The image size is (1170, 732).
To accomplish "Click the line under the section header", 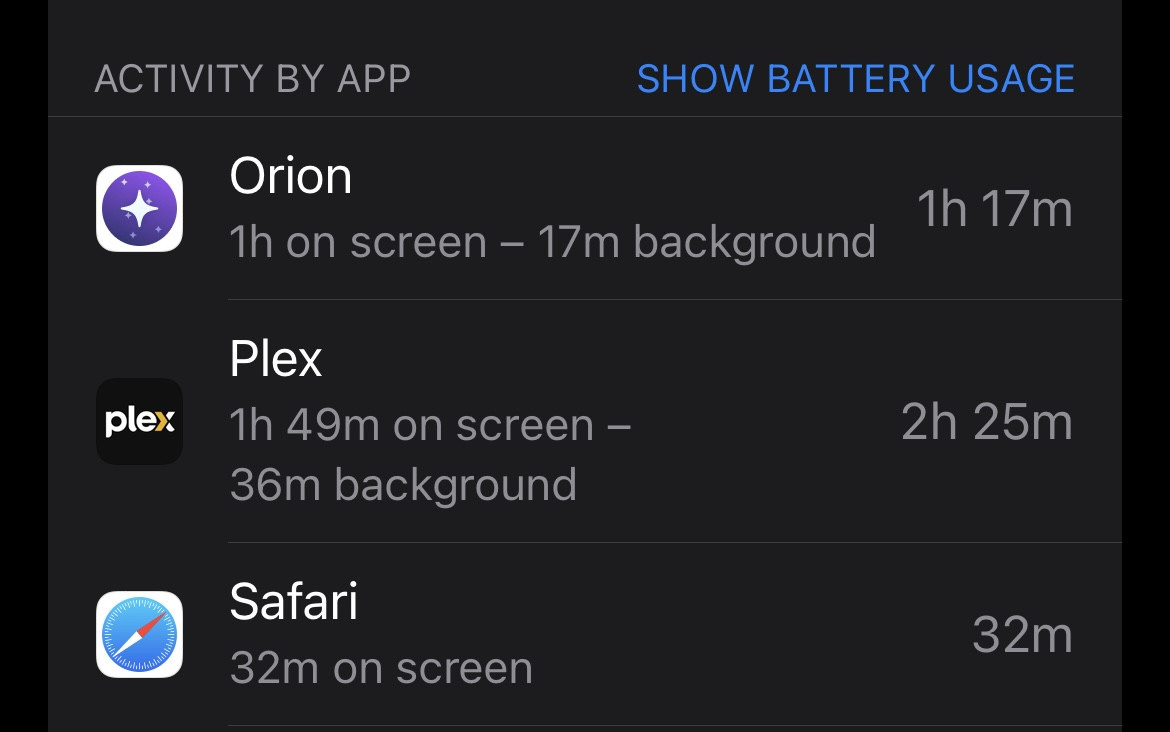I will tap(584, 117).
